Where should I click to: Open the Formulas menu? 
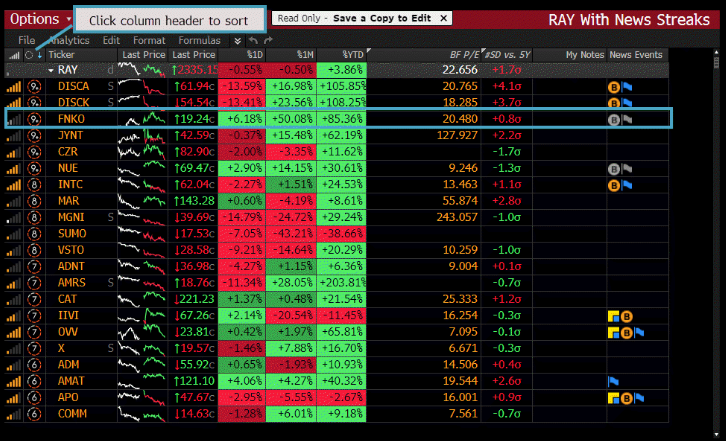point(200,40)
